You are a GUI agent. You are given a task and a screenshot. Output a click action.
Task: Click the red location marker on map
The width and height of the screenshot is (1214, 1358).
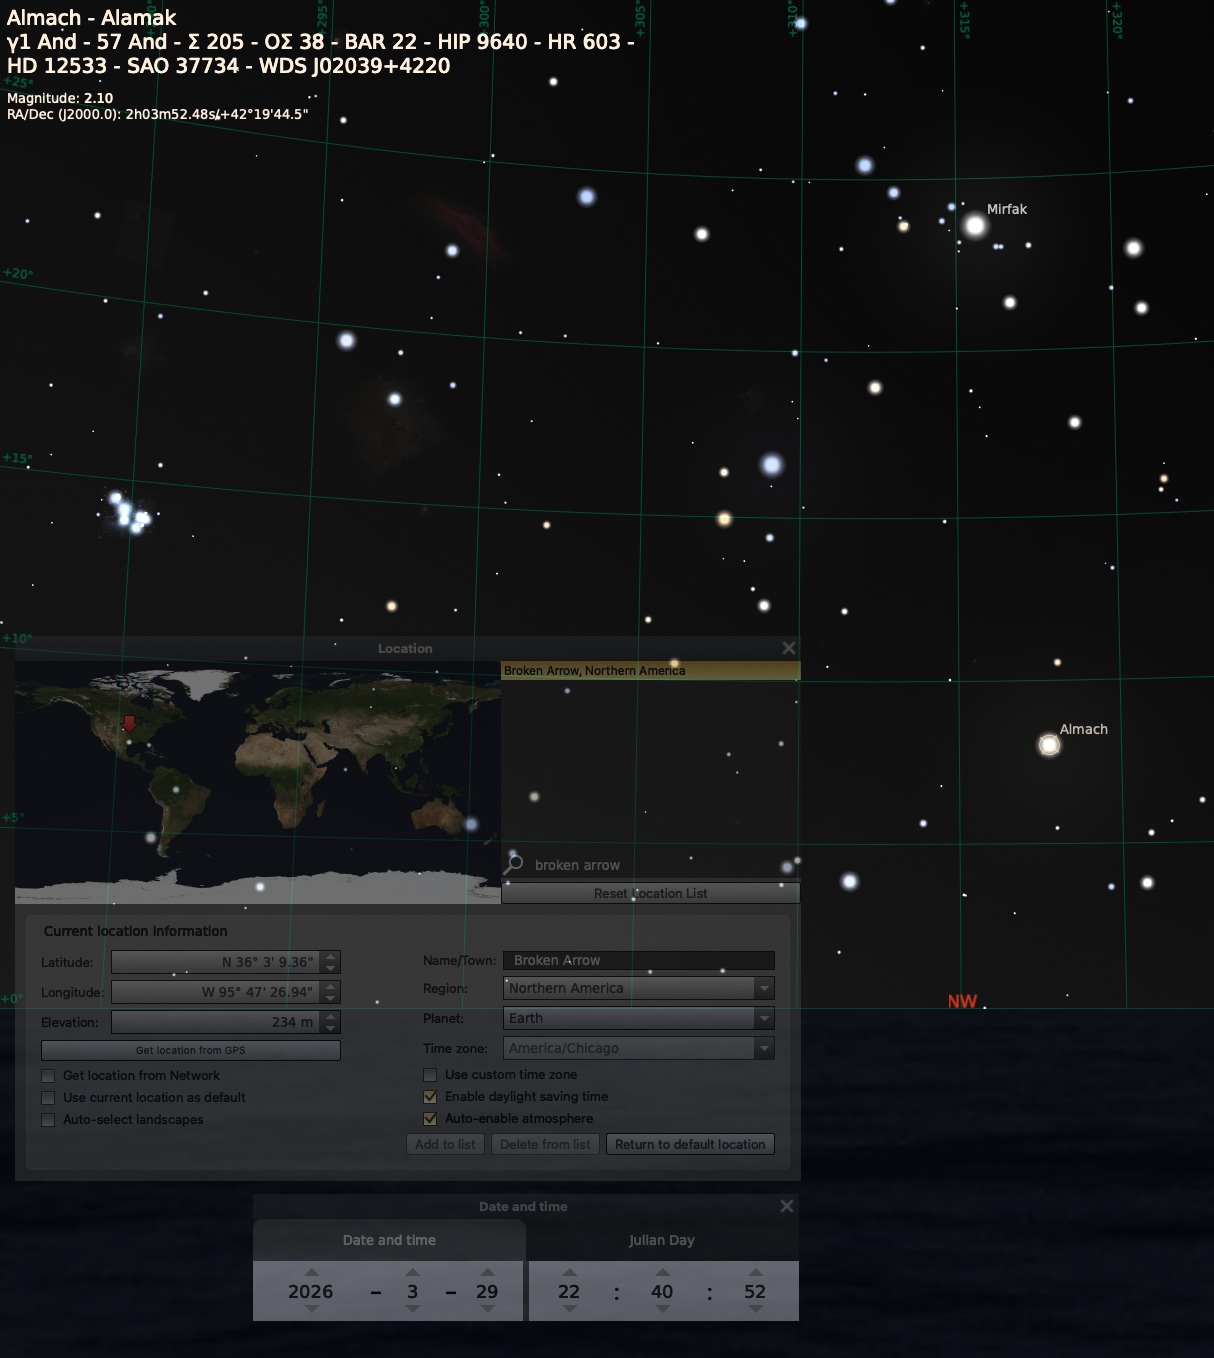coord(129,722)
